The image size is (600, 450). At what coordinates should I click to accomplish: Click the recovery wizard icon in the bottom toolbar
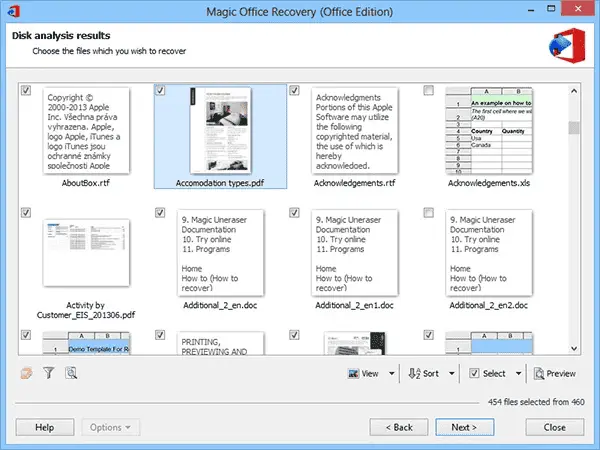click(26, 373)
